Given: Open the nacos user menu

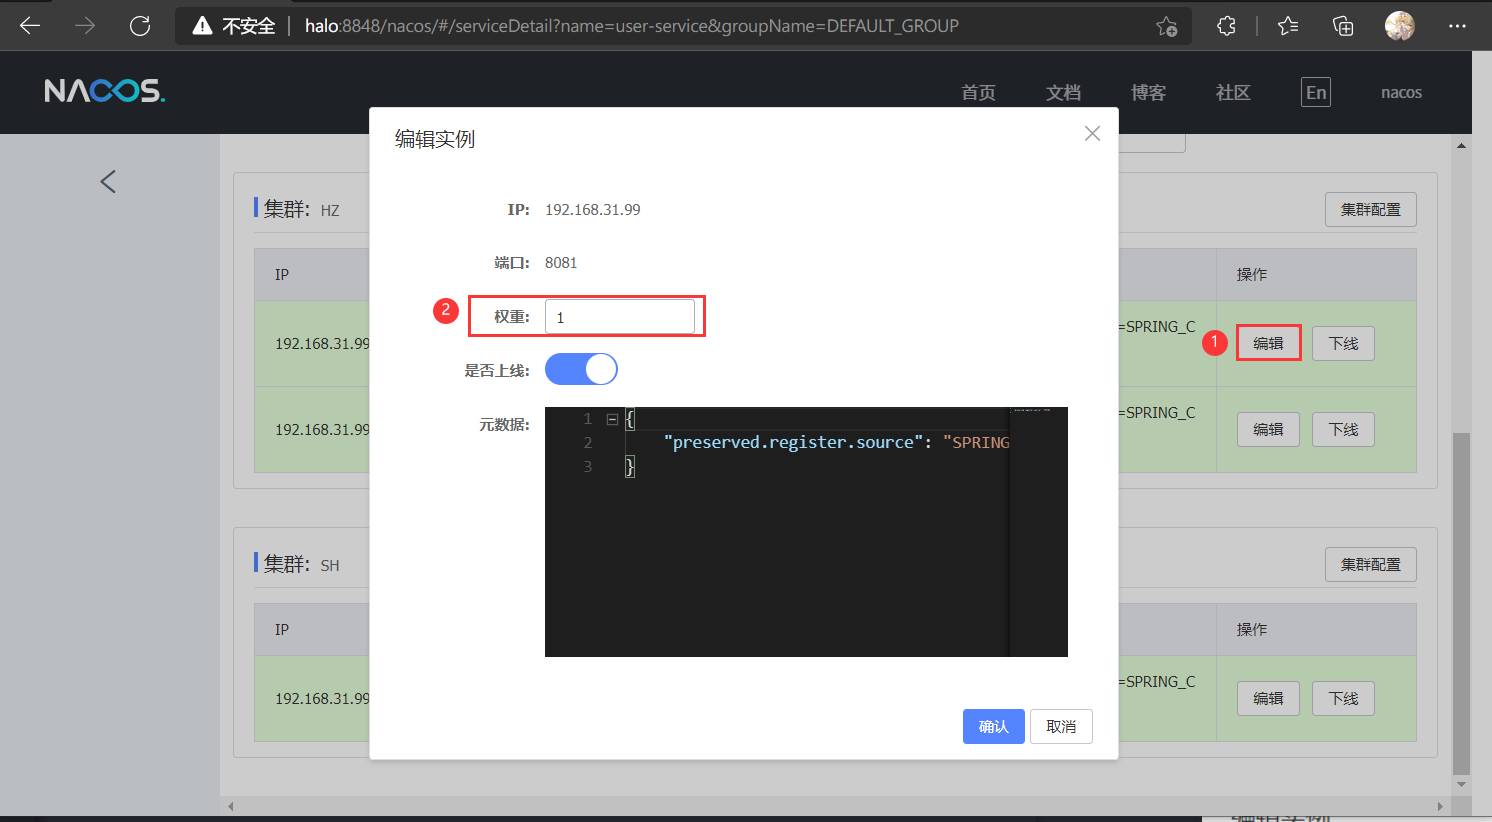Looking at the screenshot, I should (1401, 93).
